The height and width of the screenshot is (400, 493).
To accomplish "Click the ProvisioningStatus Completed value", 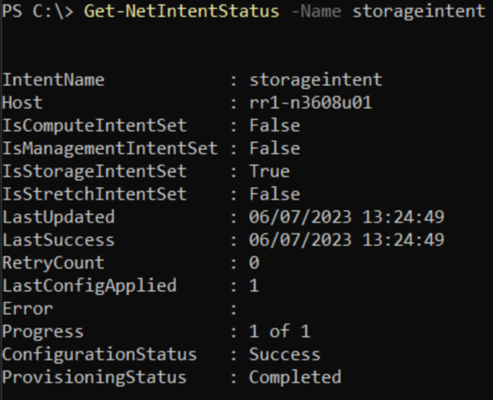I will 295,377.
